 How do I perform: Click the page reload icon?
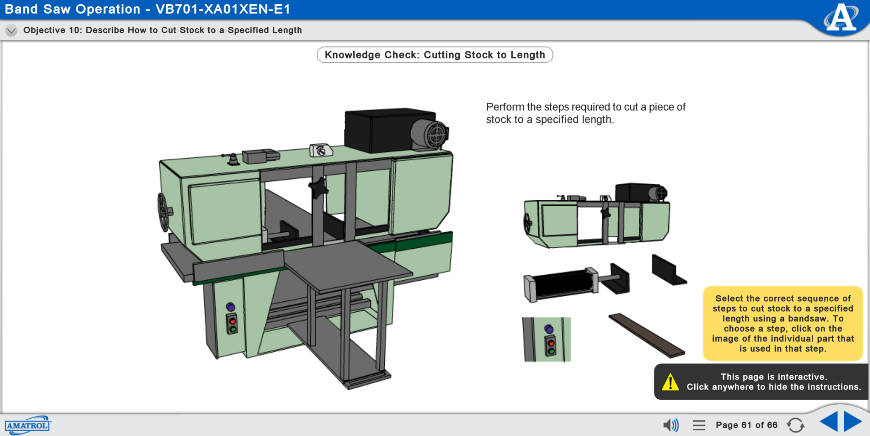pyautogui.click(x=796, y=425)
